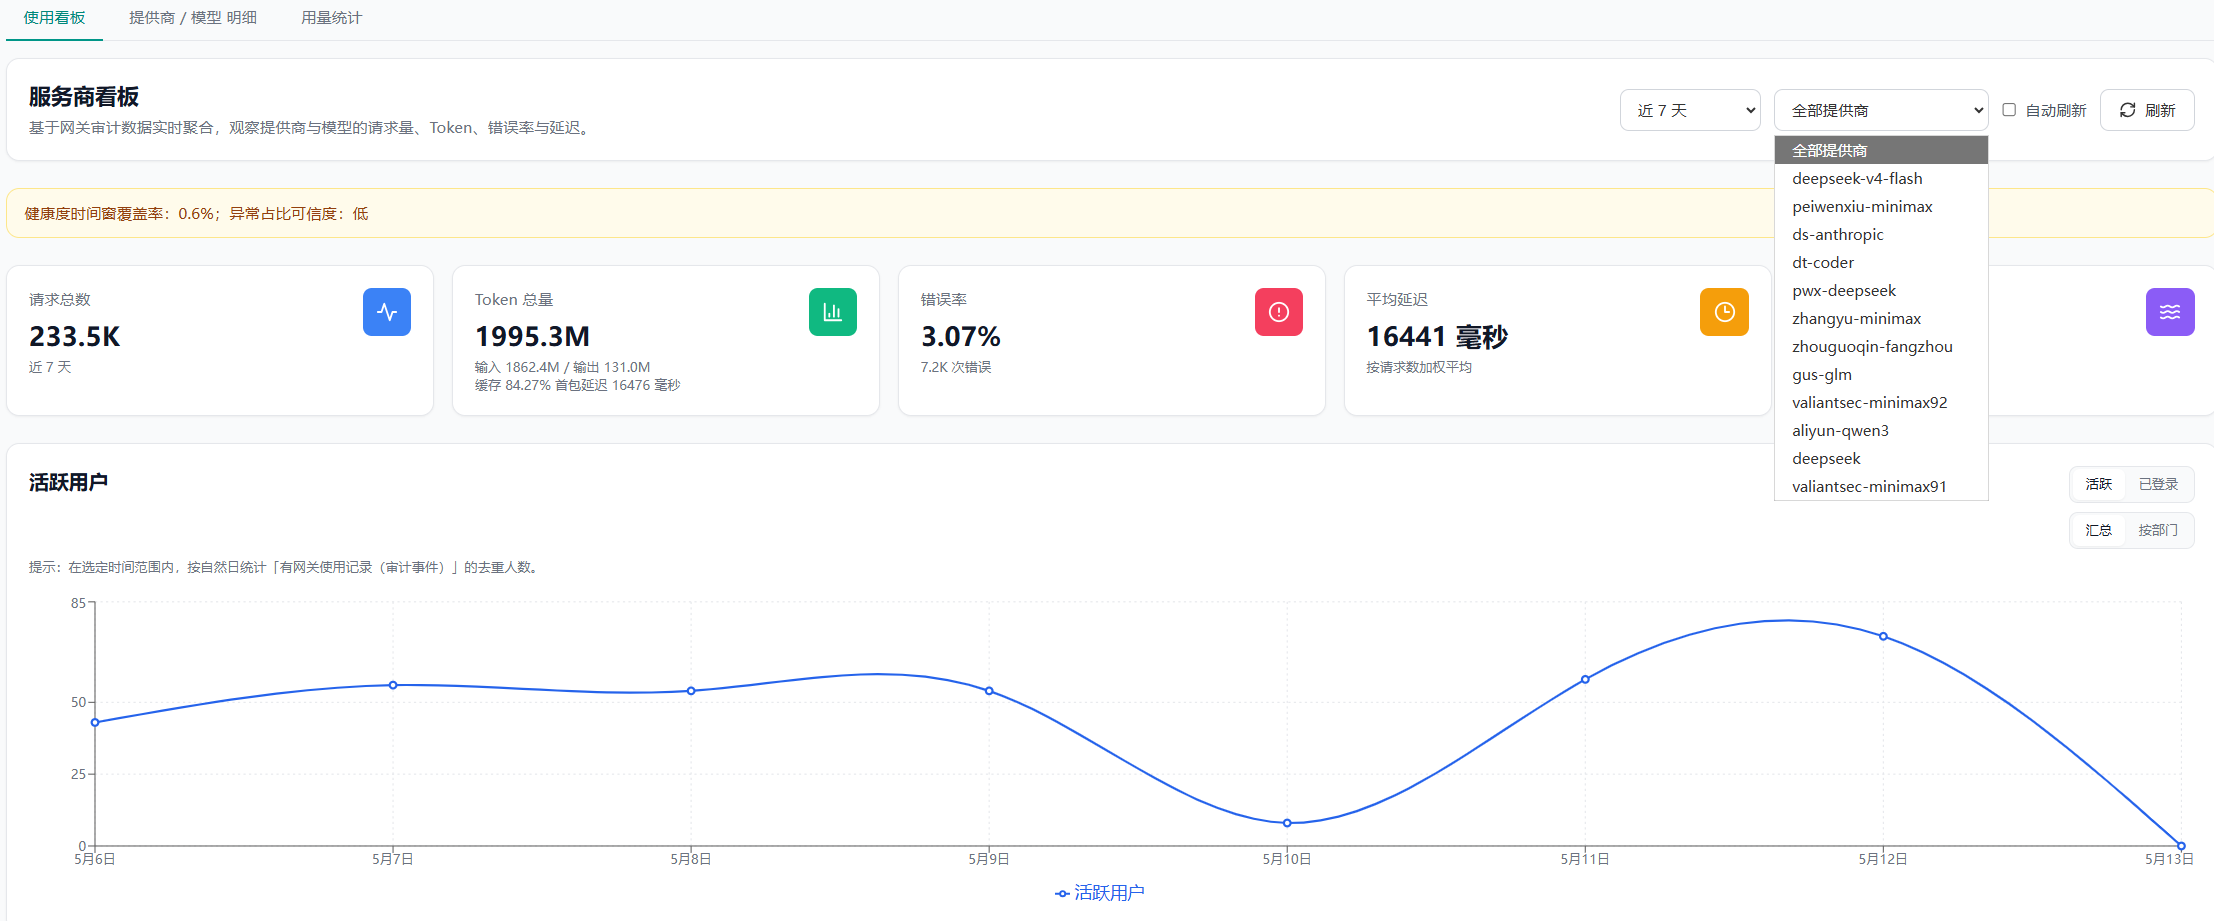Enable the 自动刷新 checkbox
Viewport: 2214px width, 921px height.
click(2009, 110)
